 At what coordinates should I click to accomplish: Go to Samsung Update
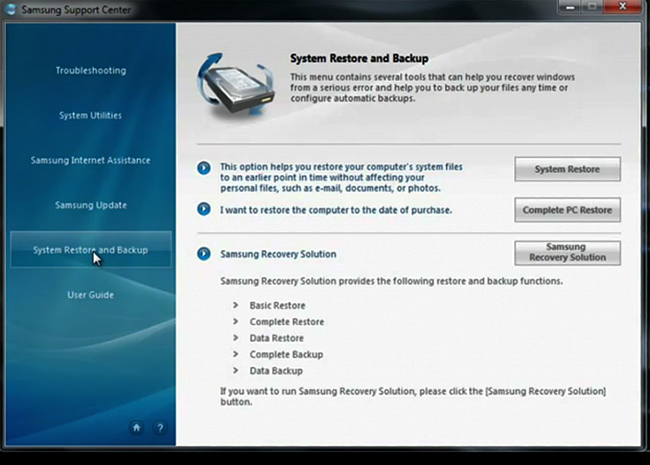pyautogui.click(x=91, y=205)
